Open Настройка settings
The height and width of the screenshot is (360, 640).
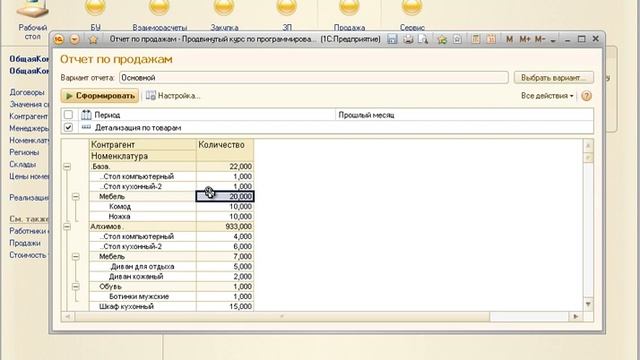pos(173,96)
